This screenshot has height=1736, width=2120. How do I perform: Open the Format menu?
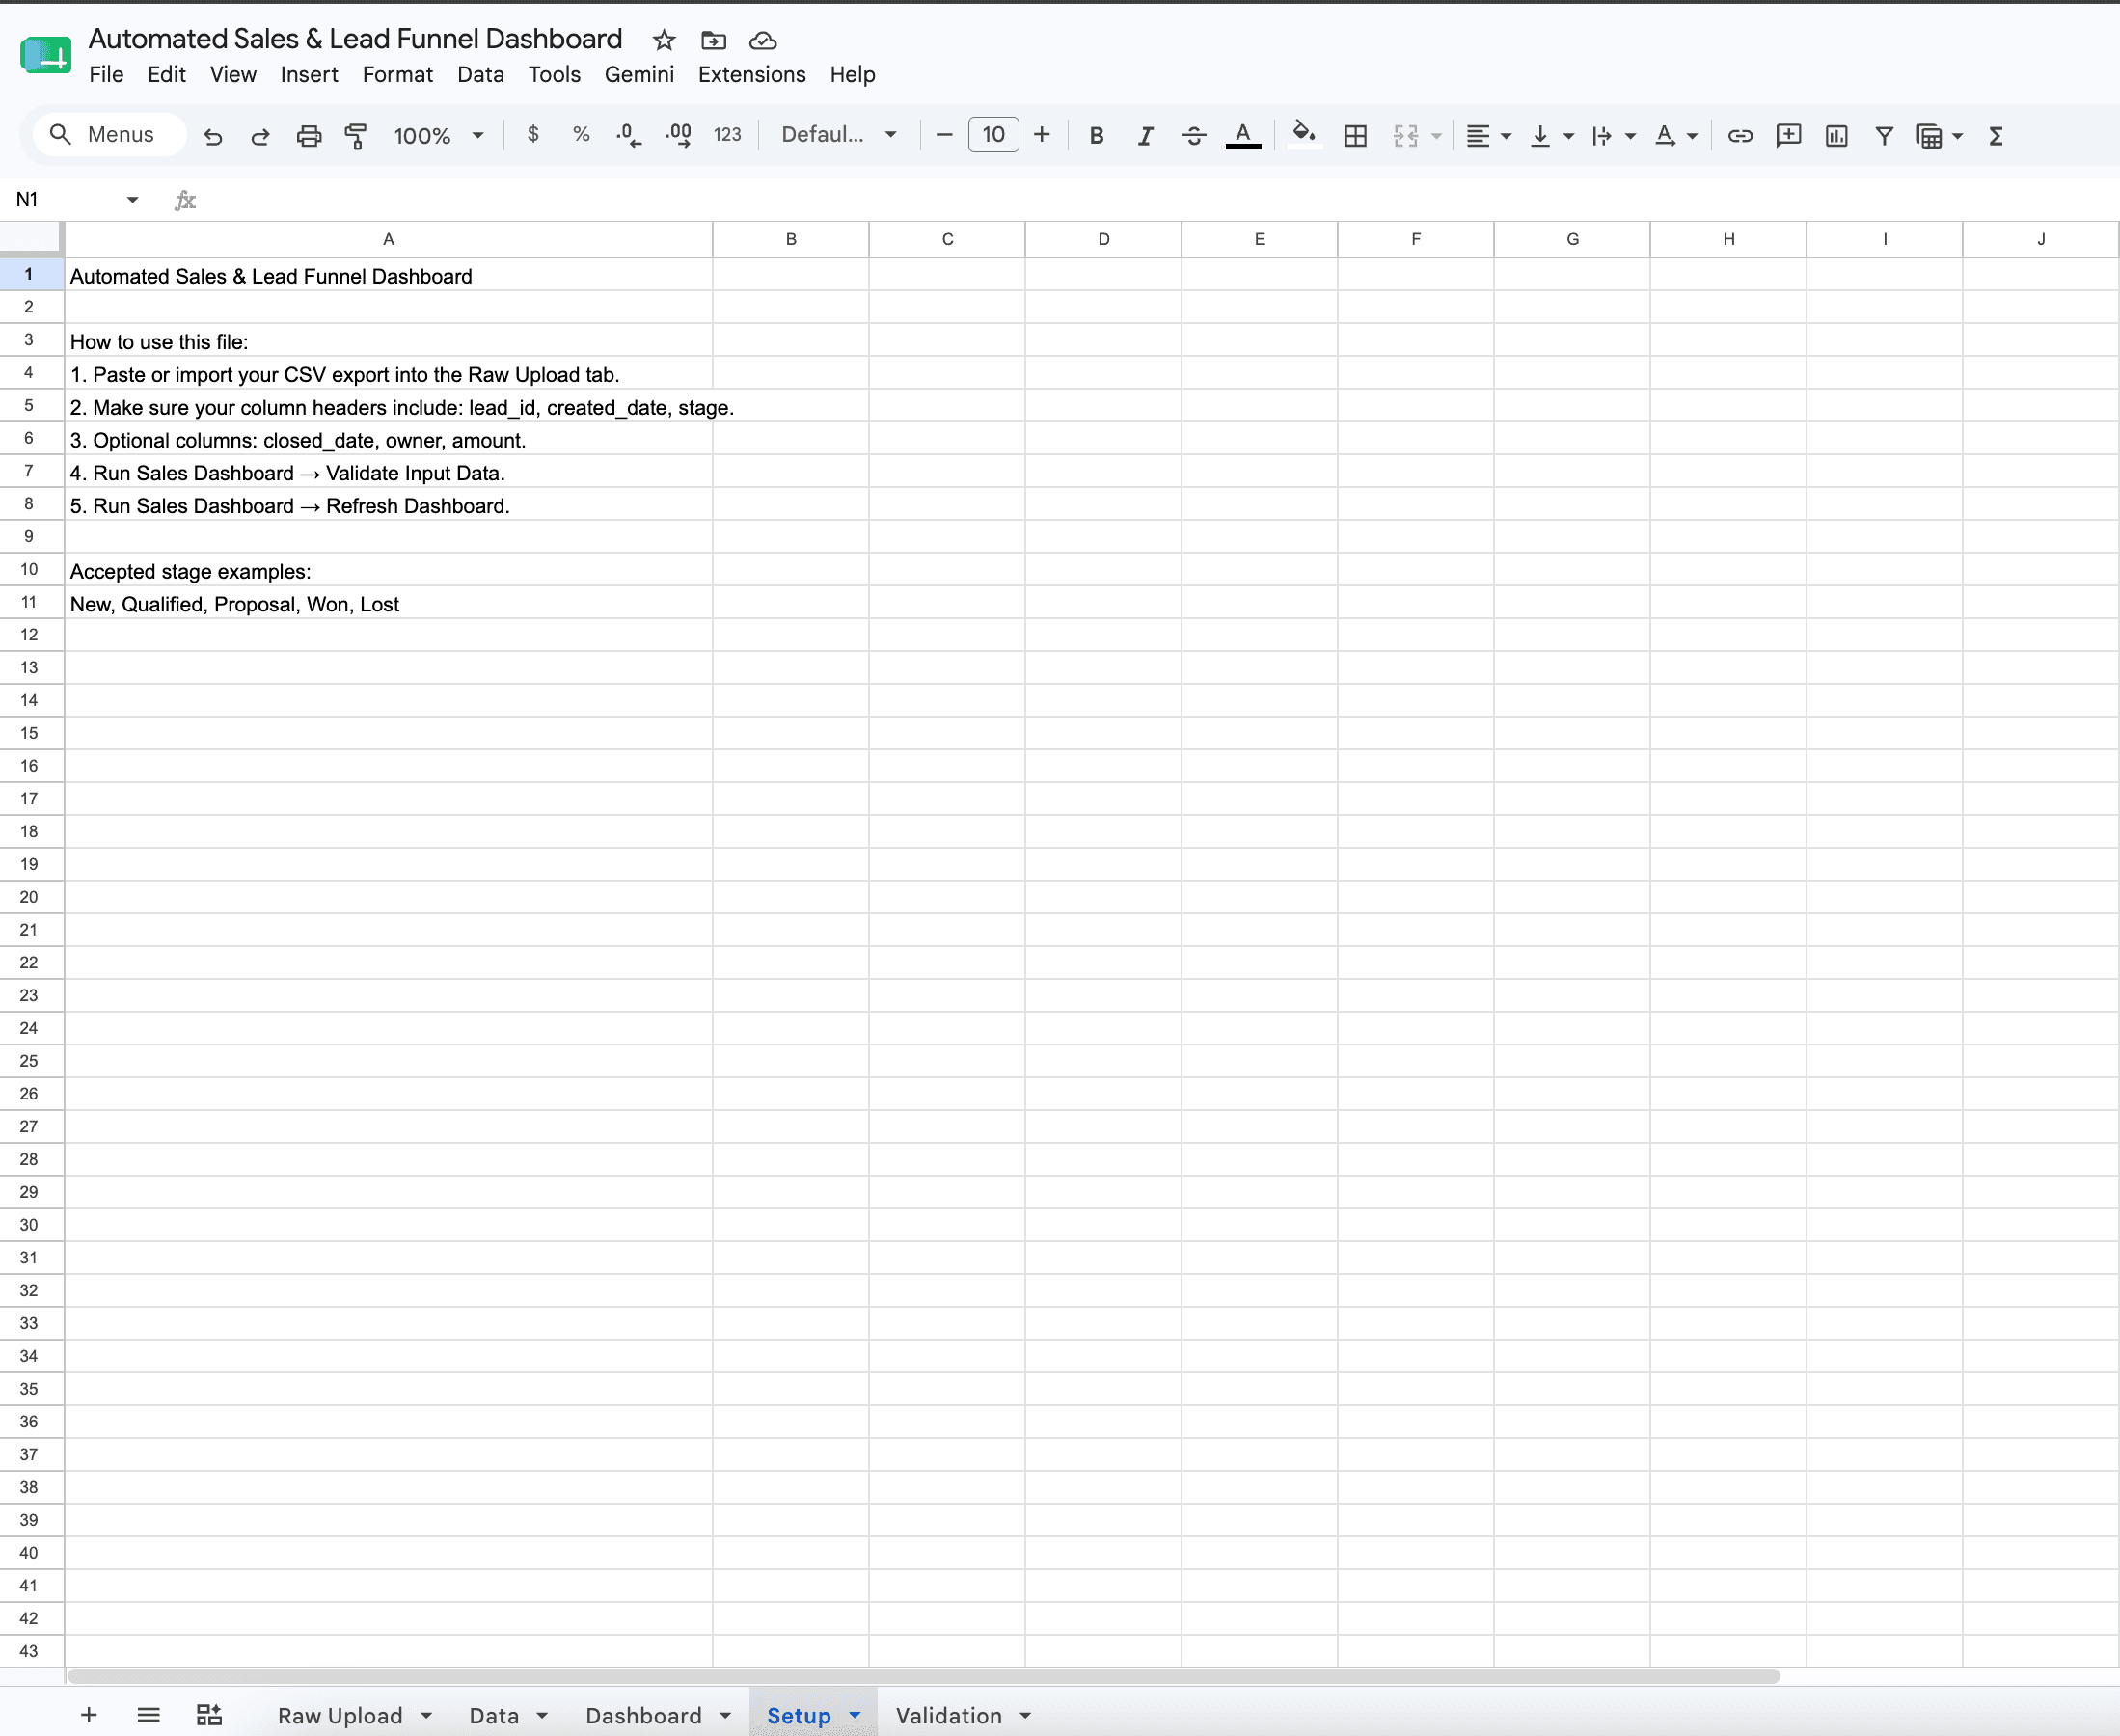pos(397,75)
